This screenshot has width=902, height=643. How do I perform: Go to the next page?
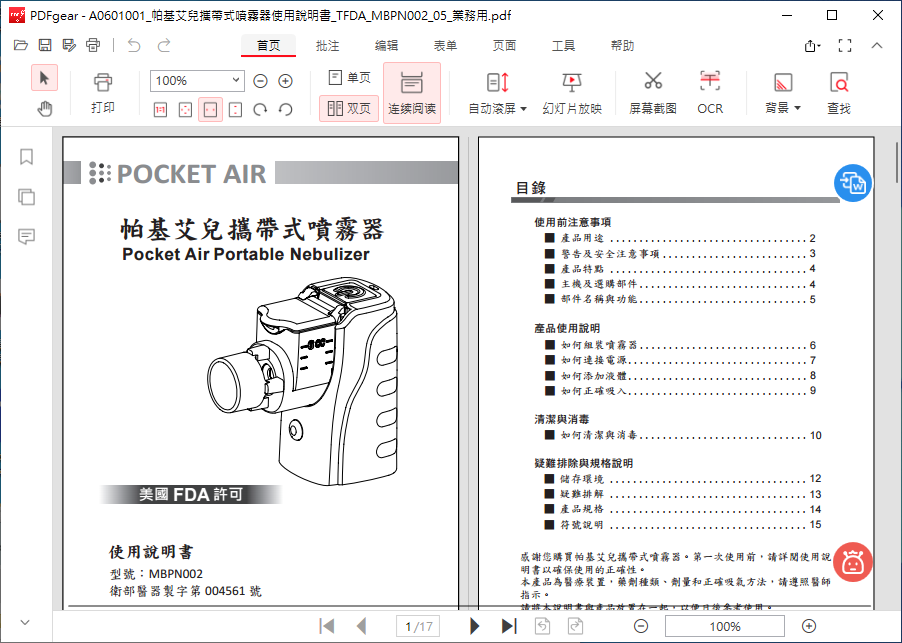pos(475,626)
